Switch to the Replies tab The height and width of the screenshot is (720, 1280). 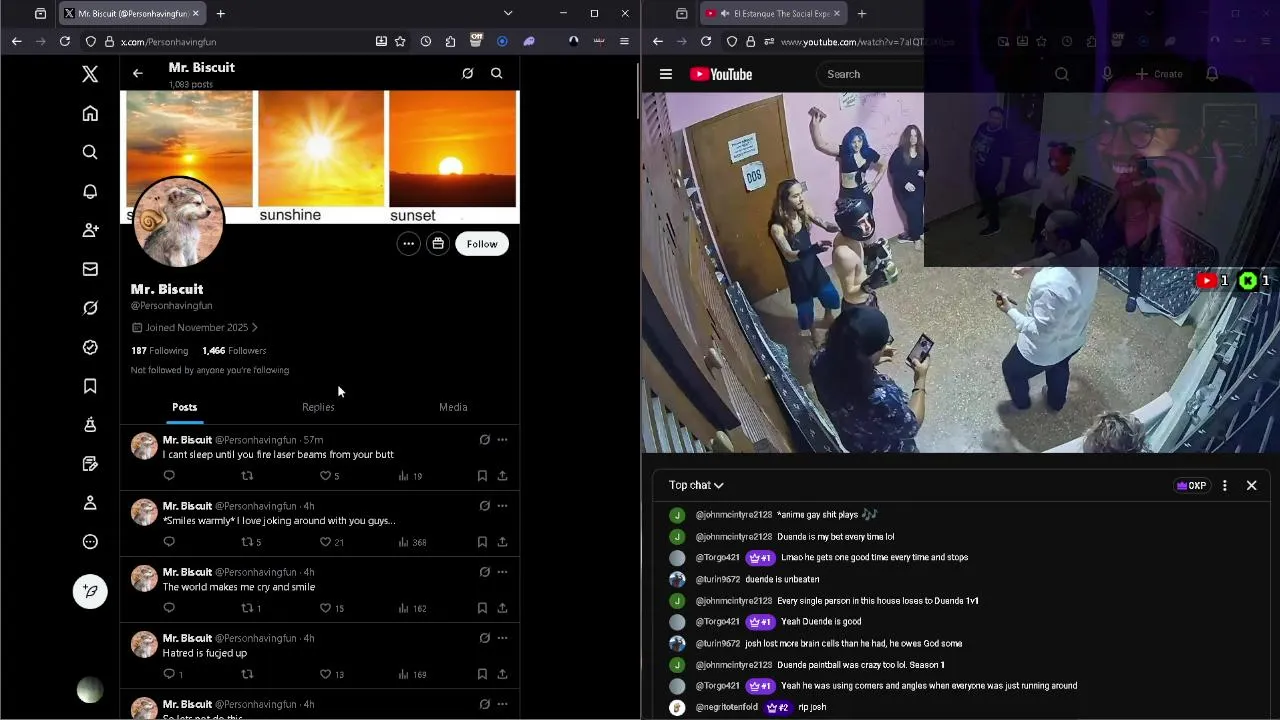[318, 407]
